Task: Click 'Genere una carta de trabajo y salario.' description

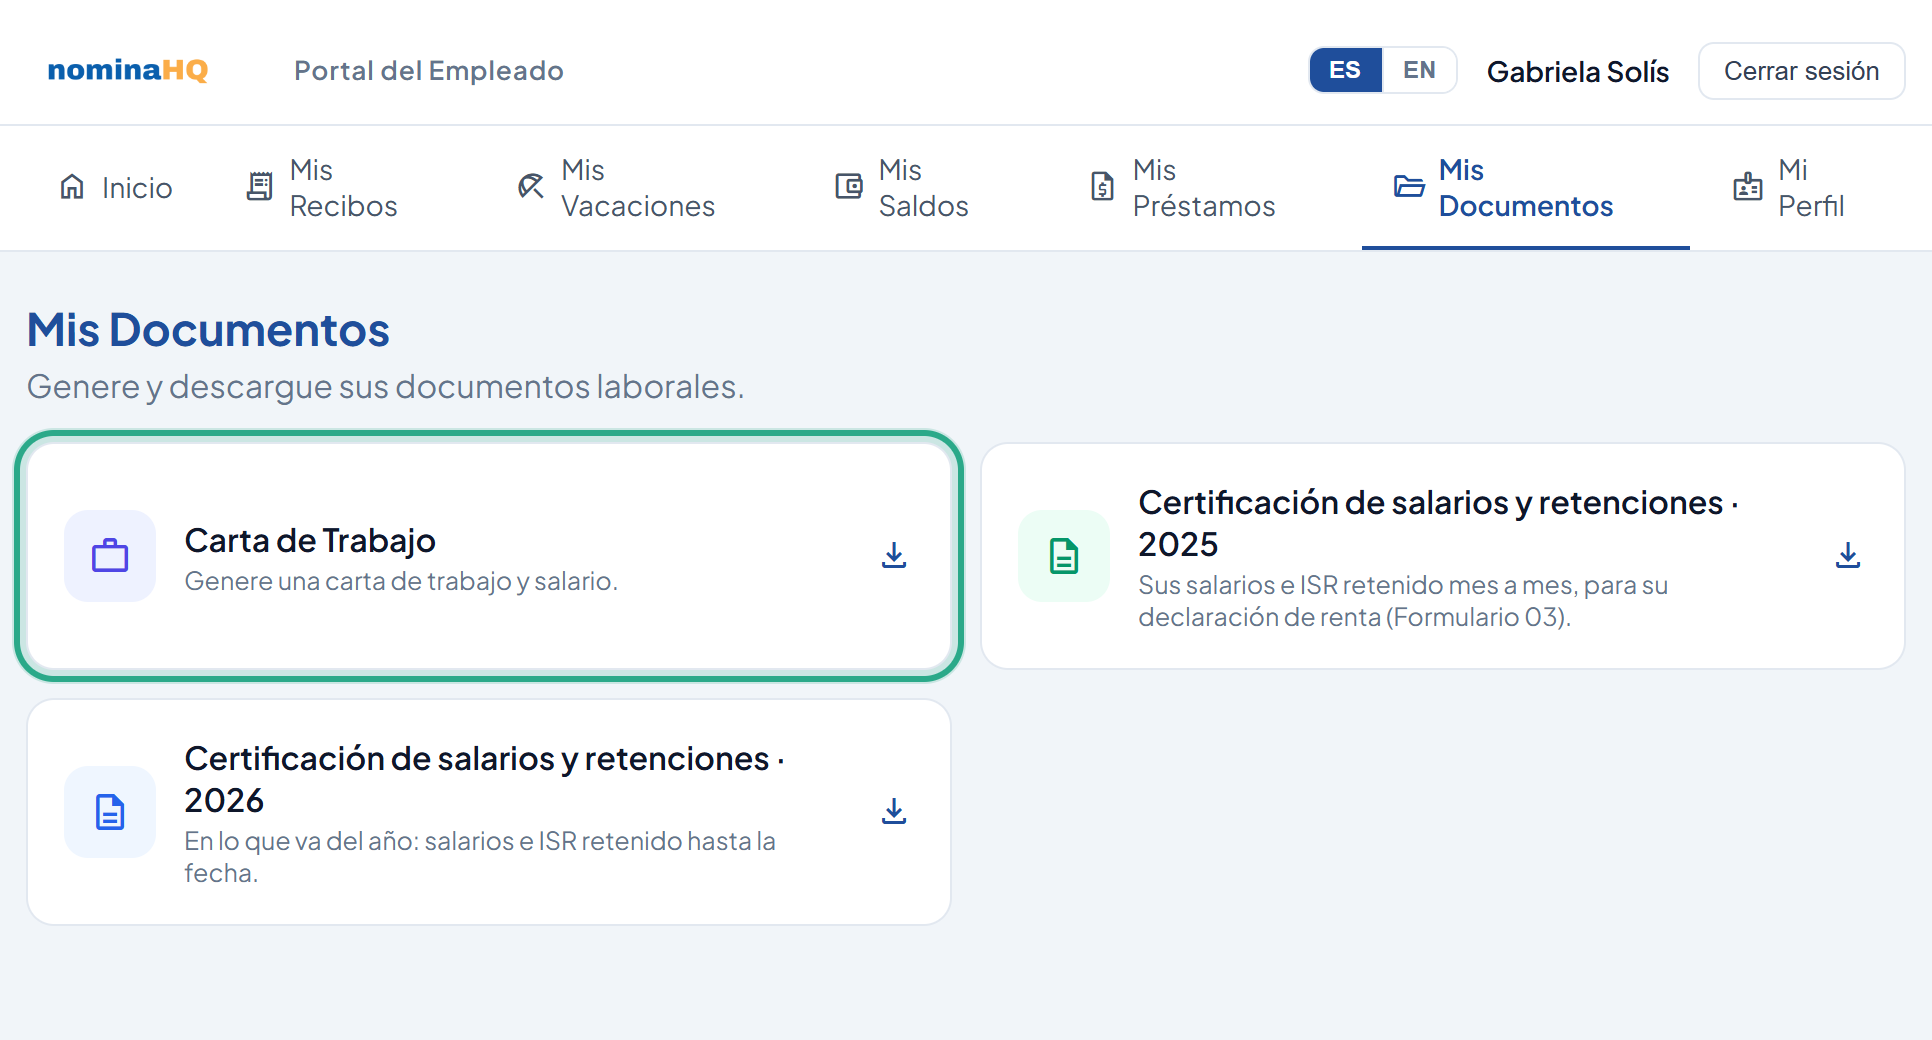Action: tap(401, 581)
